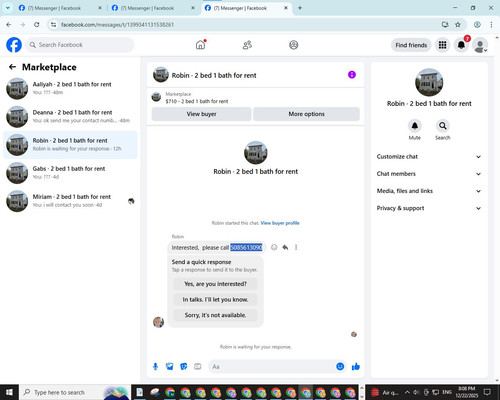Send a thumbs-up like
This screenshot has width=500, height=400.
click(356, 367)
